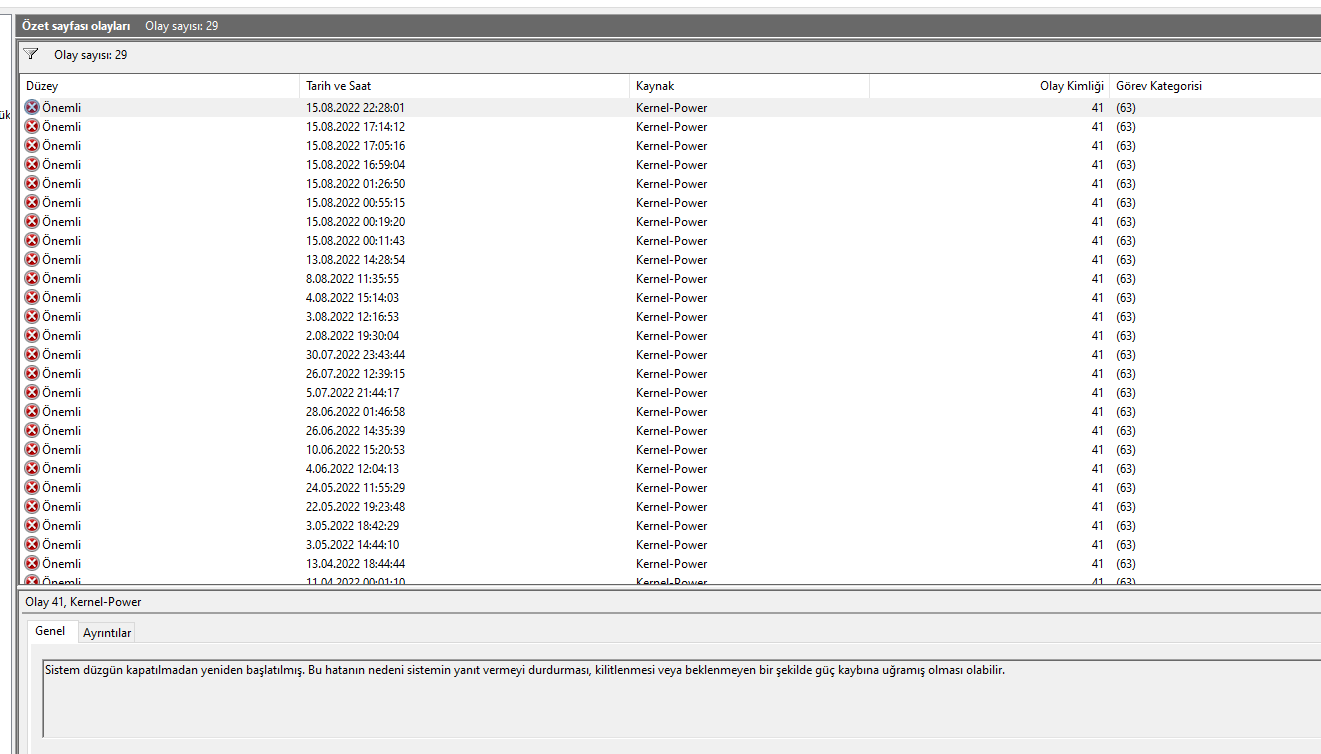The image size is (1321, 754).
Task: Click event ID 41 in the 4.06.2022 12:04:13 row
Action: [x=1098, y=468]
